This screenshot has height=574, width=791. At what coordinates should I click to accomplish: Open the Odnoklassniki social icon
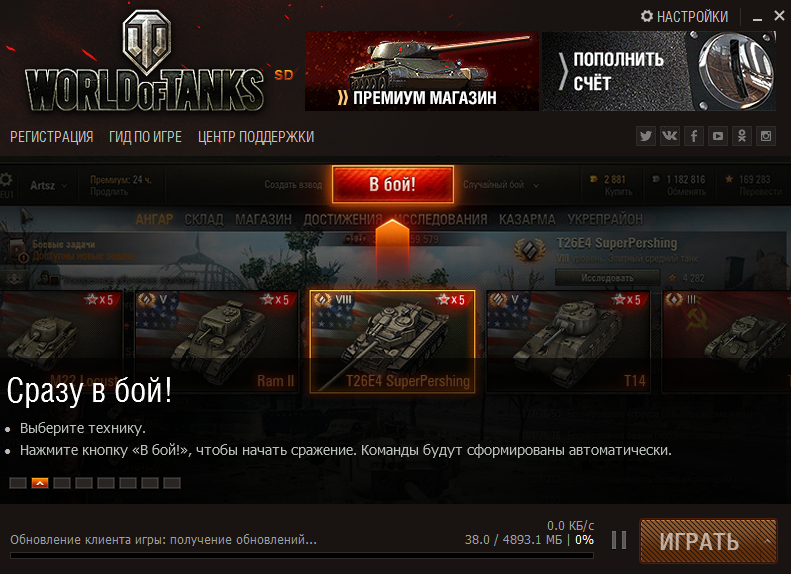click(x=742, y=136)
